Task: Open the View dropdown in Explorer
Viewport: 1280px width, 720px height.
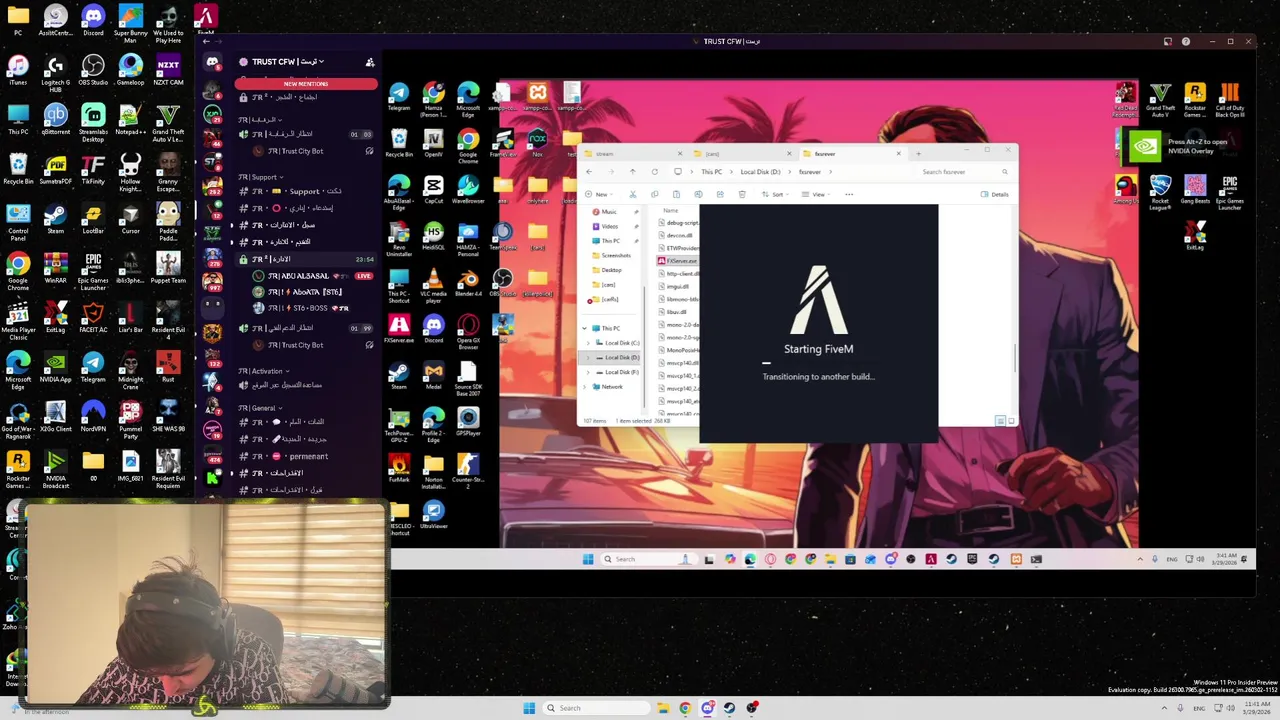Action: coord(818,194)
